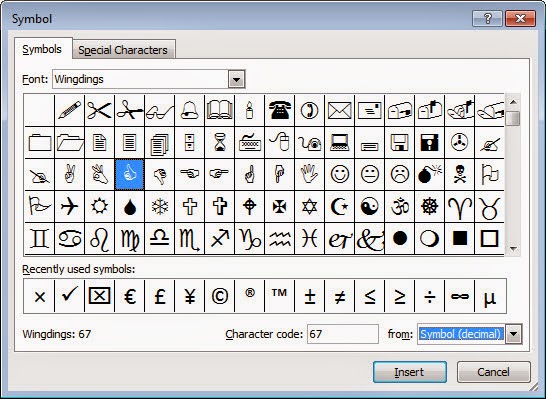546x399 pixels.
Task: Pick the candle symbol
Action: (249, 110)
